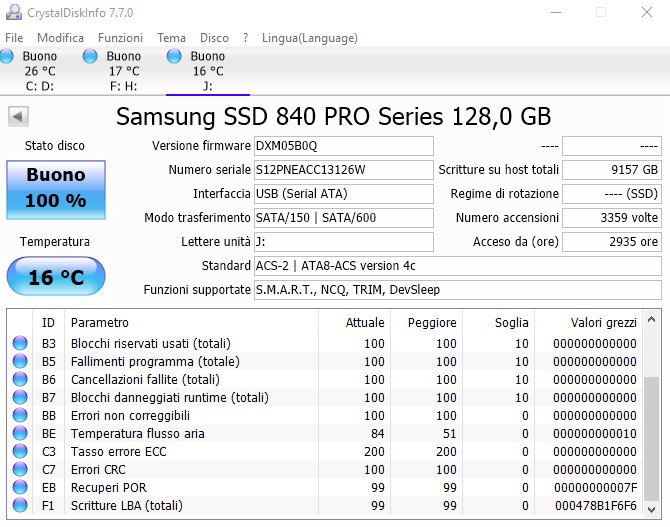Click status orb for B5 Fallimenti programma
Image resolution: width=670 pixels, height=527 pixels.
coord(20,361)
